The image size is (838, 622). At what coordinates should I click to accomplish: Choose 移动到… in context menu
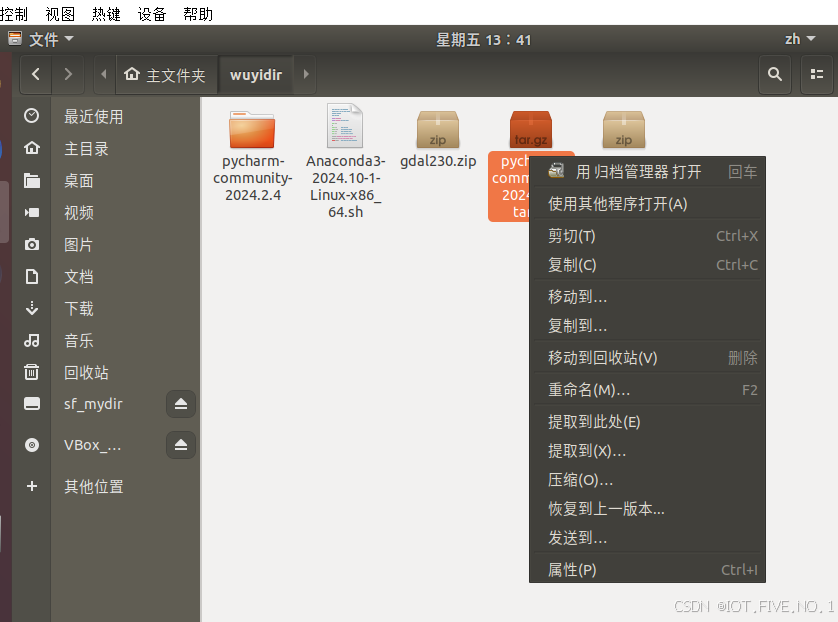tap(647, 297)
